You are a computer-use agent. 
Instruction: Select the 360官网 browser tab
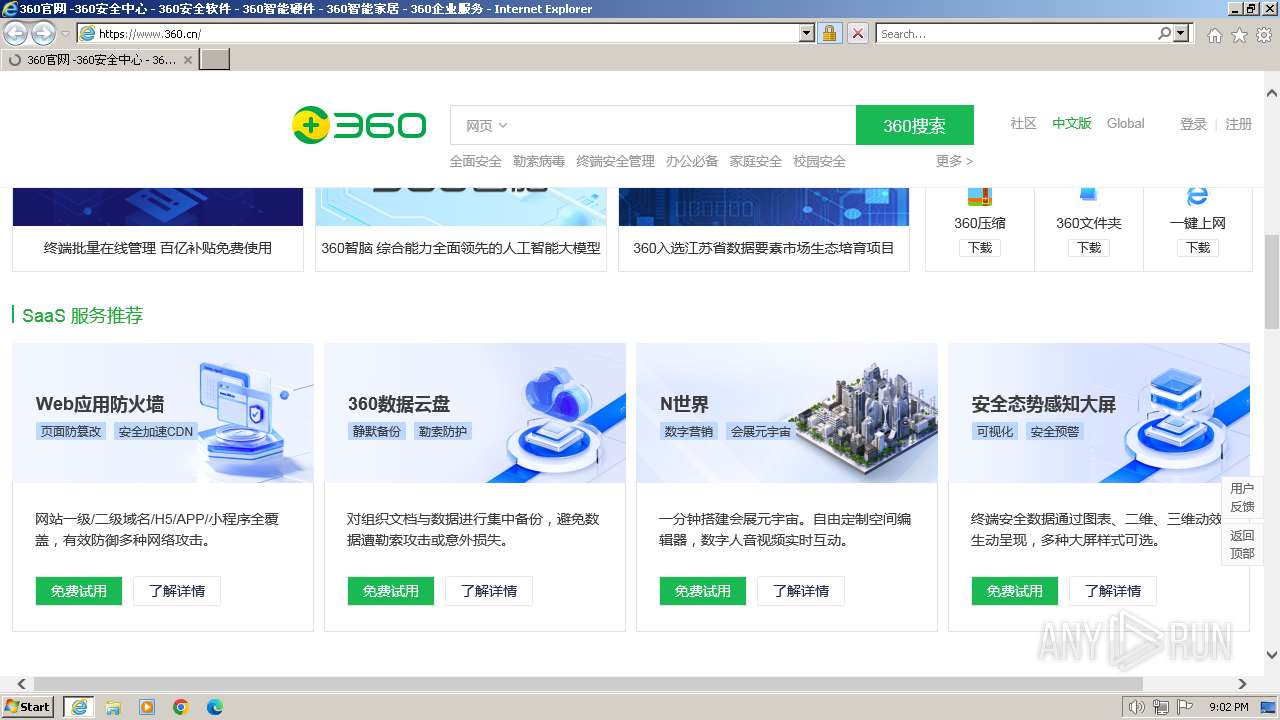100,60
